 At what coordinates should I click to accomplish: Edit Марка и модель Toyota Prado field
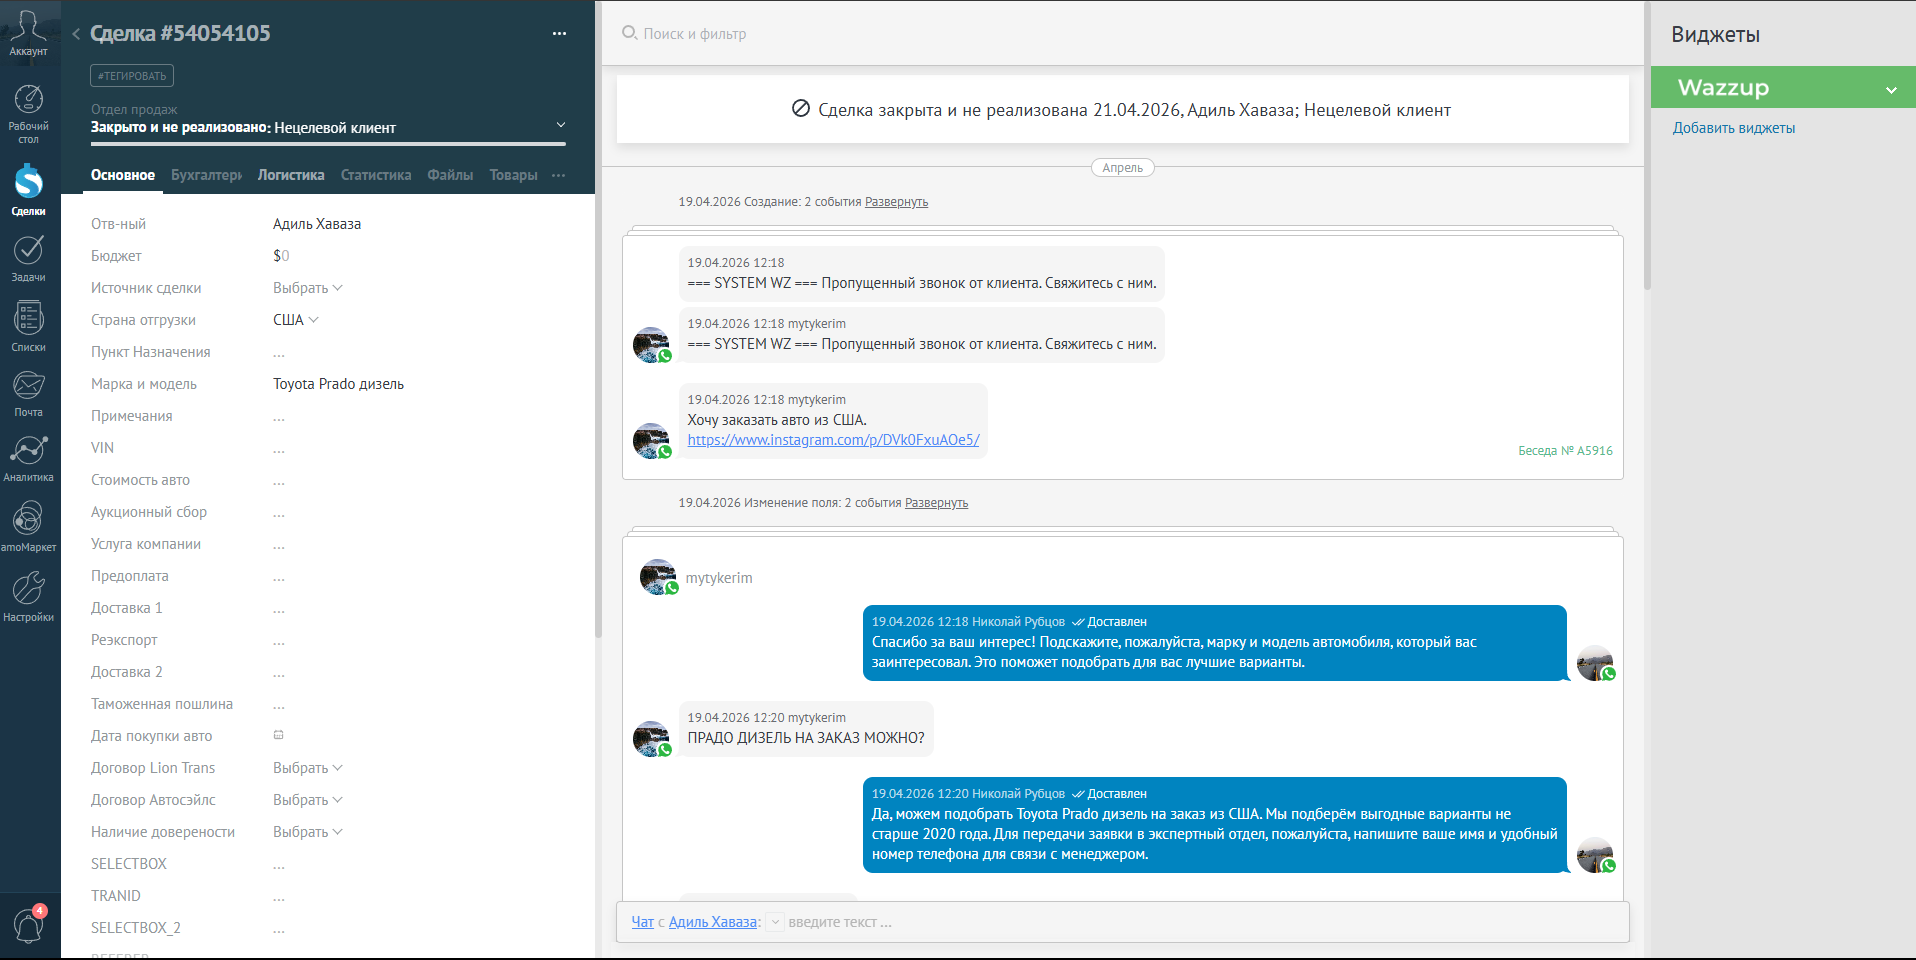(x=338, y=384)
